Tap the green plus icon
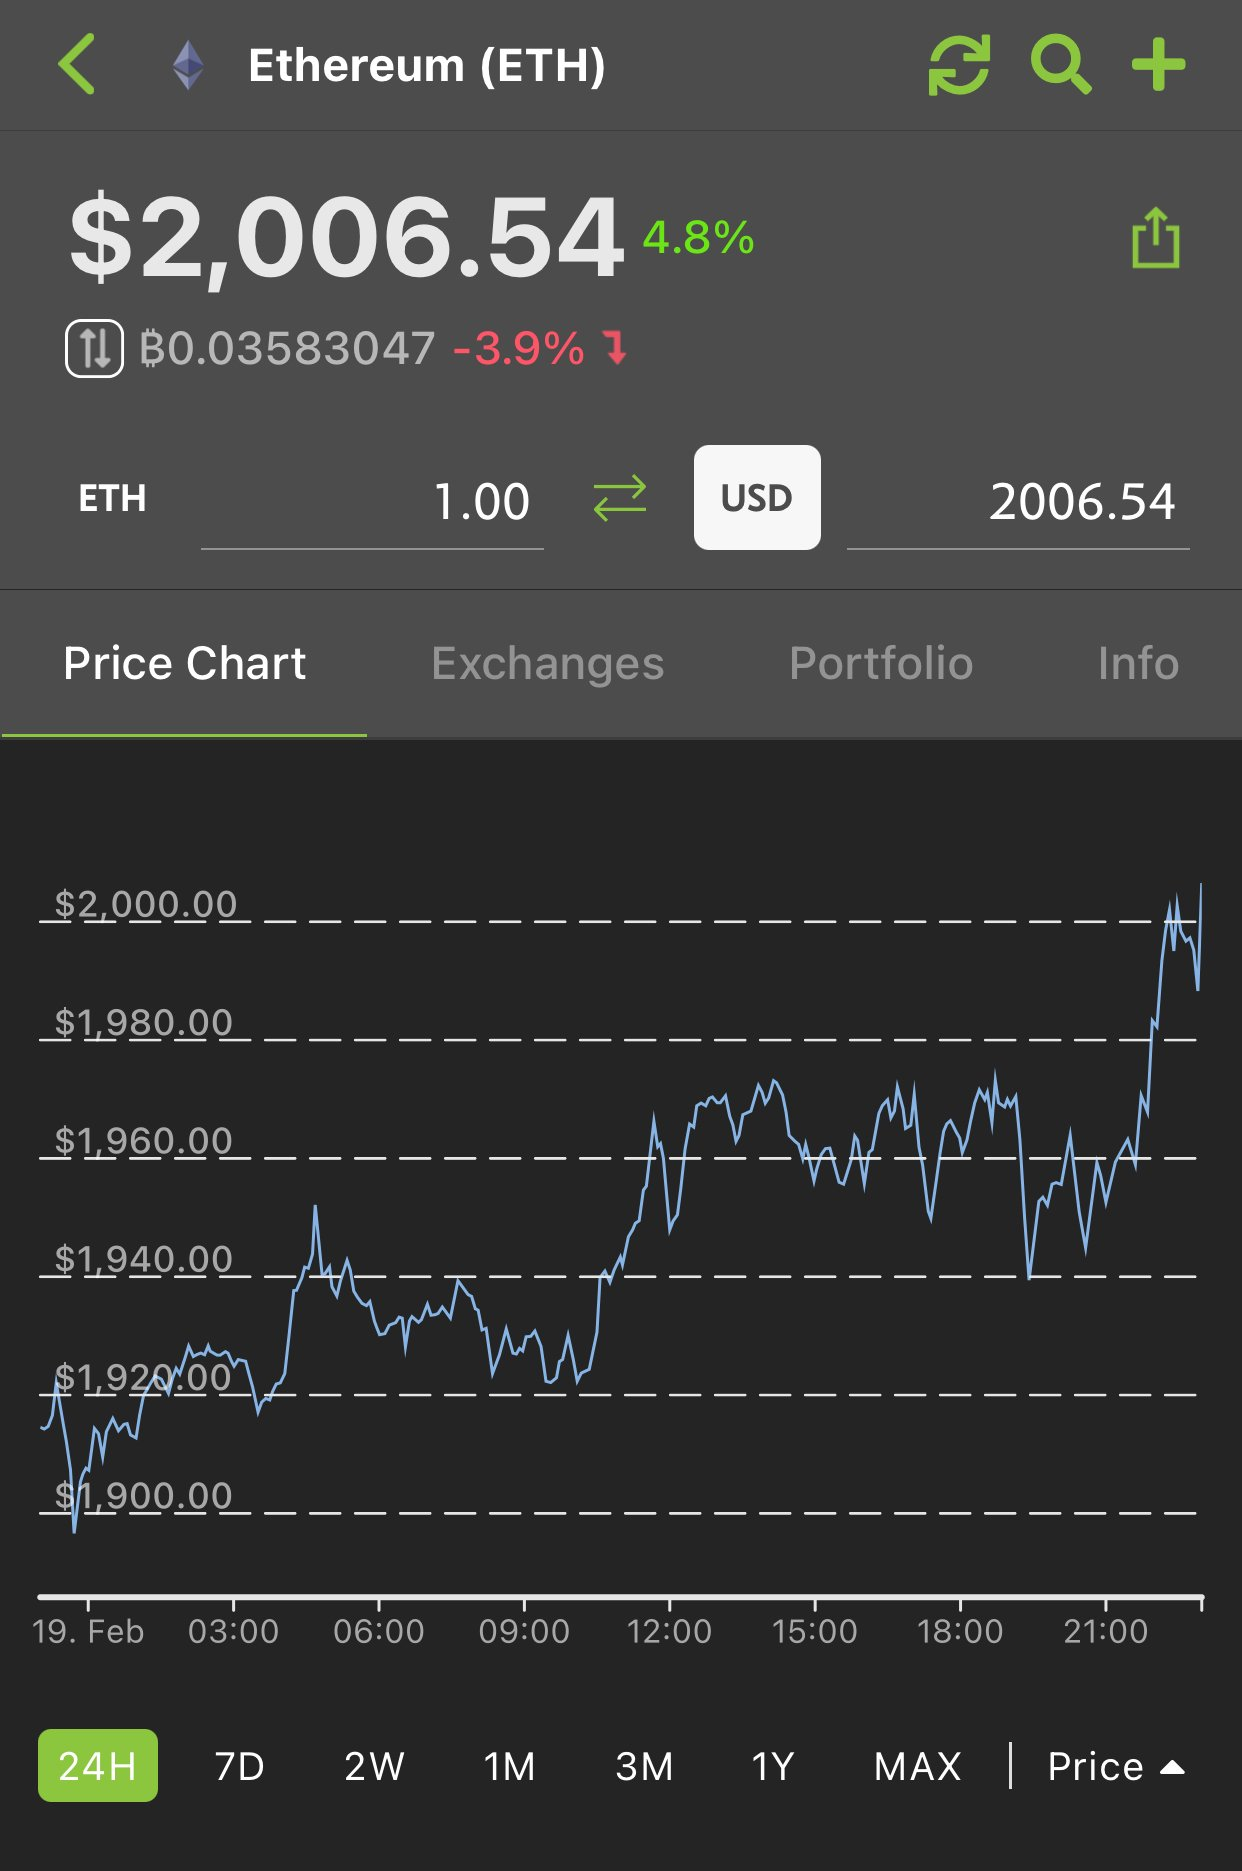 click(x=1158, y=65)
